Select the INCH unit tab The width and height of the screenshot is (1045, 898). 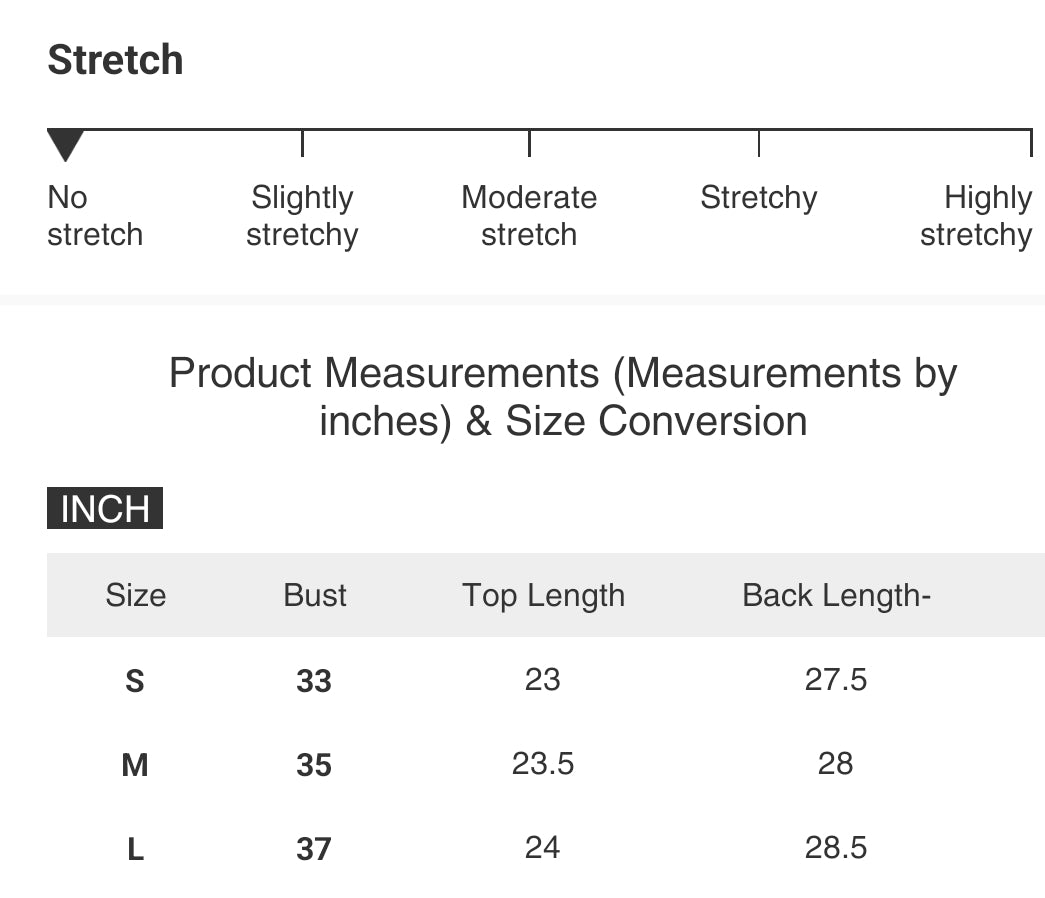coord(105,508)
